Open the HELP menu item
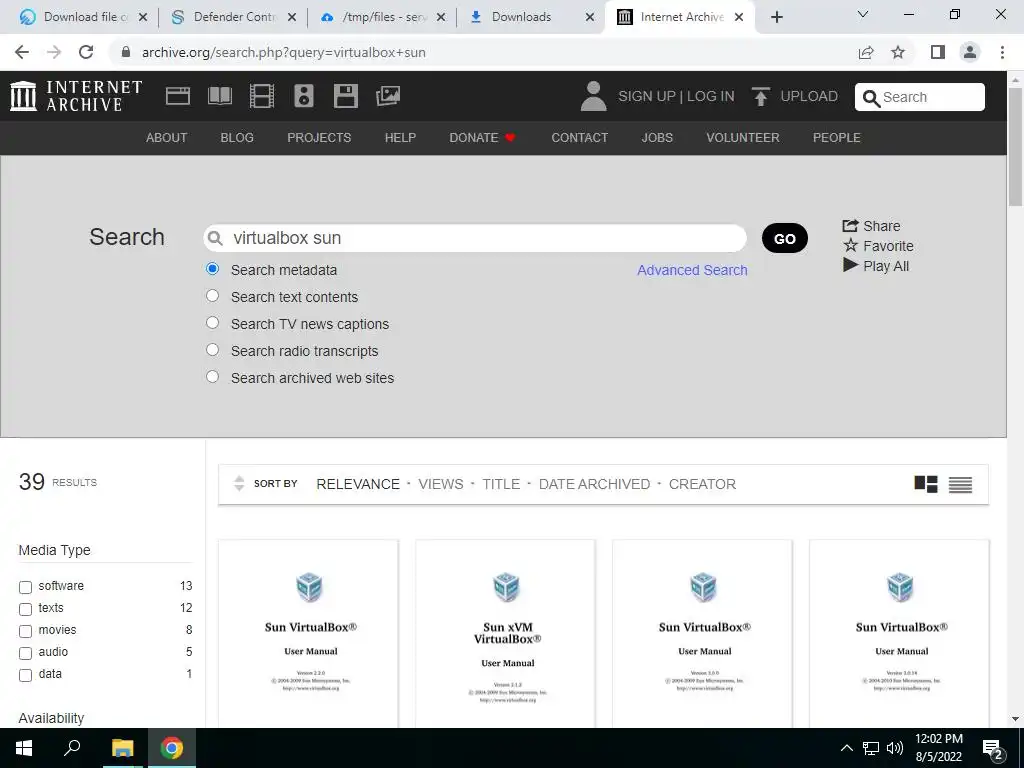 pos(400,138)
